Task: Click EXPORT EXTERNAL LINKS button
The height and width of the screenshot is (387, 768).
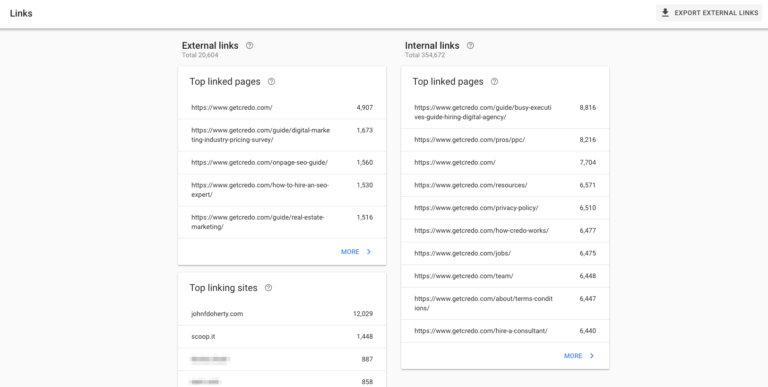Action: point(709,13)
